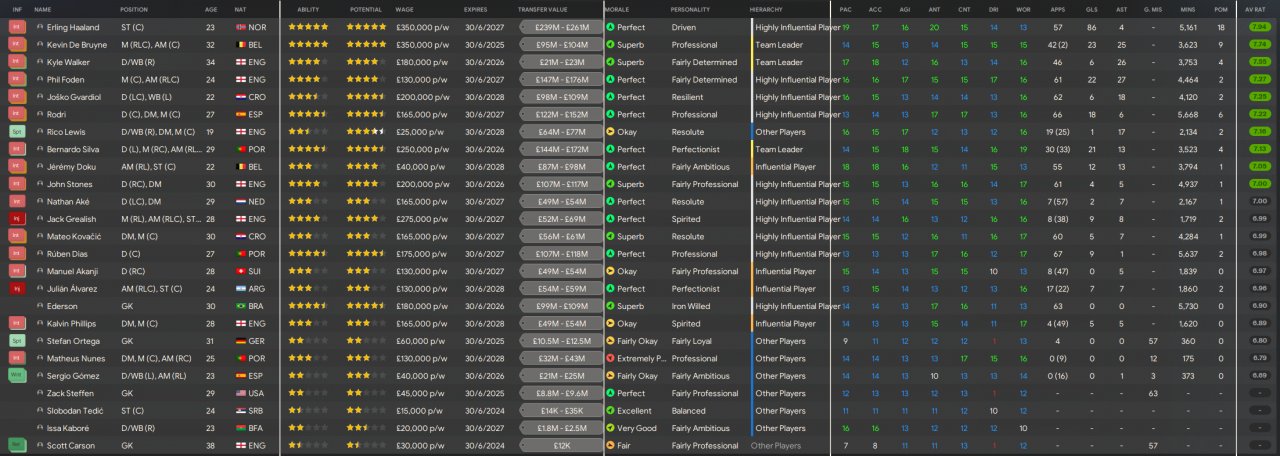Image resolution: width=1280 pixels, height=456 pixels.
Task: Click the Iron Willed personality on Ederson's row
Action: [x=691, y=306]
